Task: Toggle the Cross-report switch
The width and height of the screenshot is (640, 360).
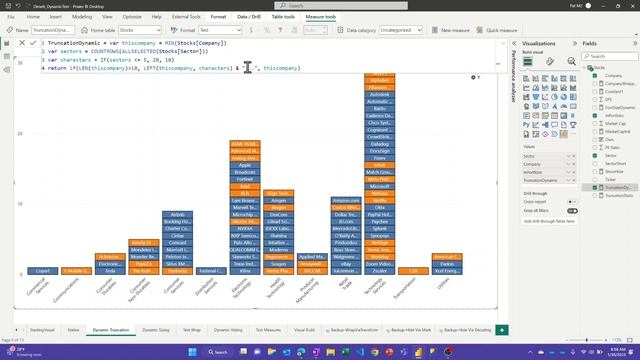Action: tap(572, 202)
